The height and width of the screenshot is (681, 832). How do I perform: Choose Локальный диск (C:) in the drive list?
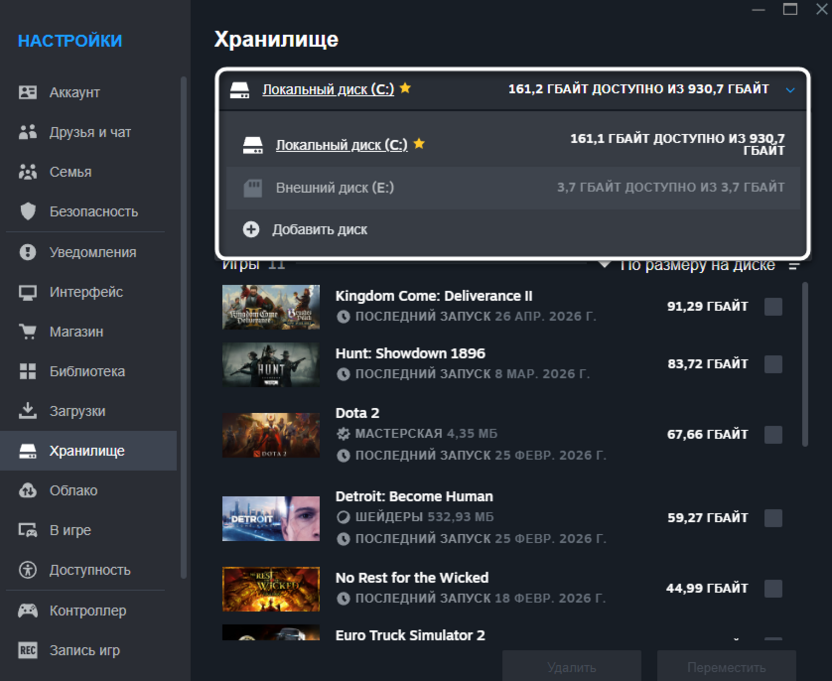pos(513,144)
